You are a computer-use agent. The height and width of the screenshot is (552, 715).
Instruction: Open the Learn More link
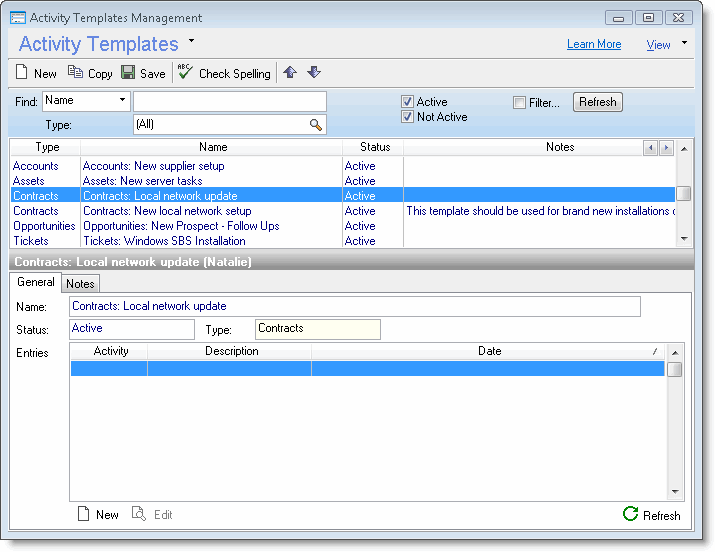click(593, 45)
